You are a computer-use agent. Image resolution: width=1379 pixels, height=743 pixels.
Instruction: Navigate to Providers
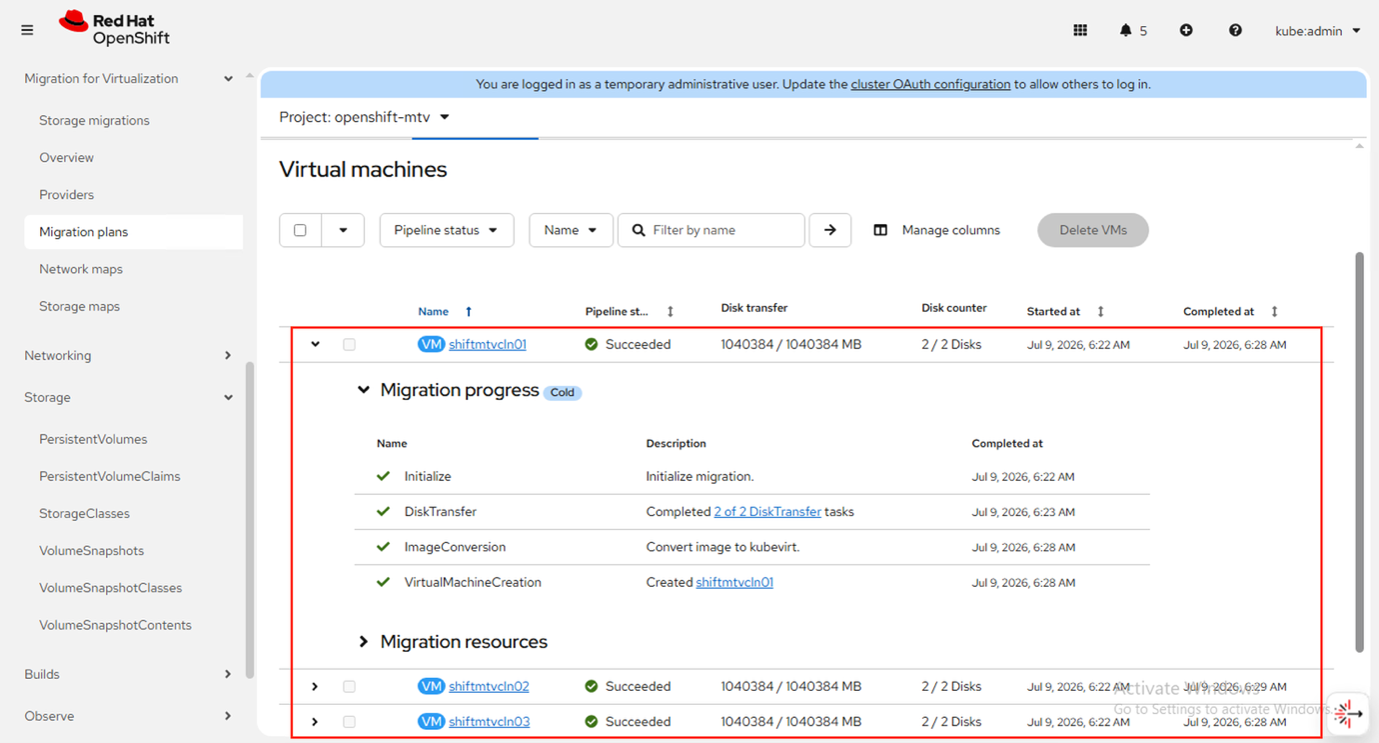click(x=66, y=194)
